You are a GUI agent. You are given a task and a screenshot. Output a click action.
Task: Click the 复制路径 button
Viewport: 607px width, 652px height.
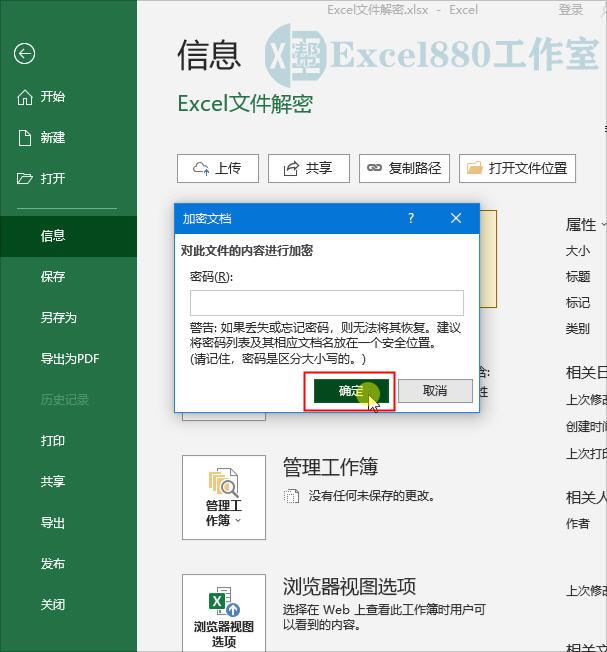click(405, 168)
